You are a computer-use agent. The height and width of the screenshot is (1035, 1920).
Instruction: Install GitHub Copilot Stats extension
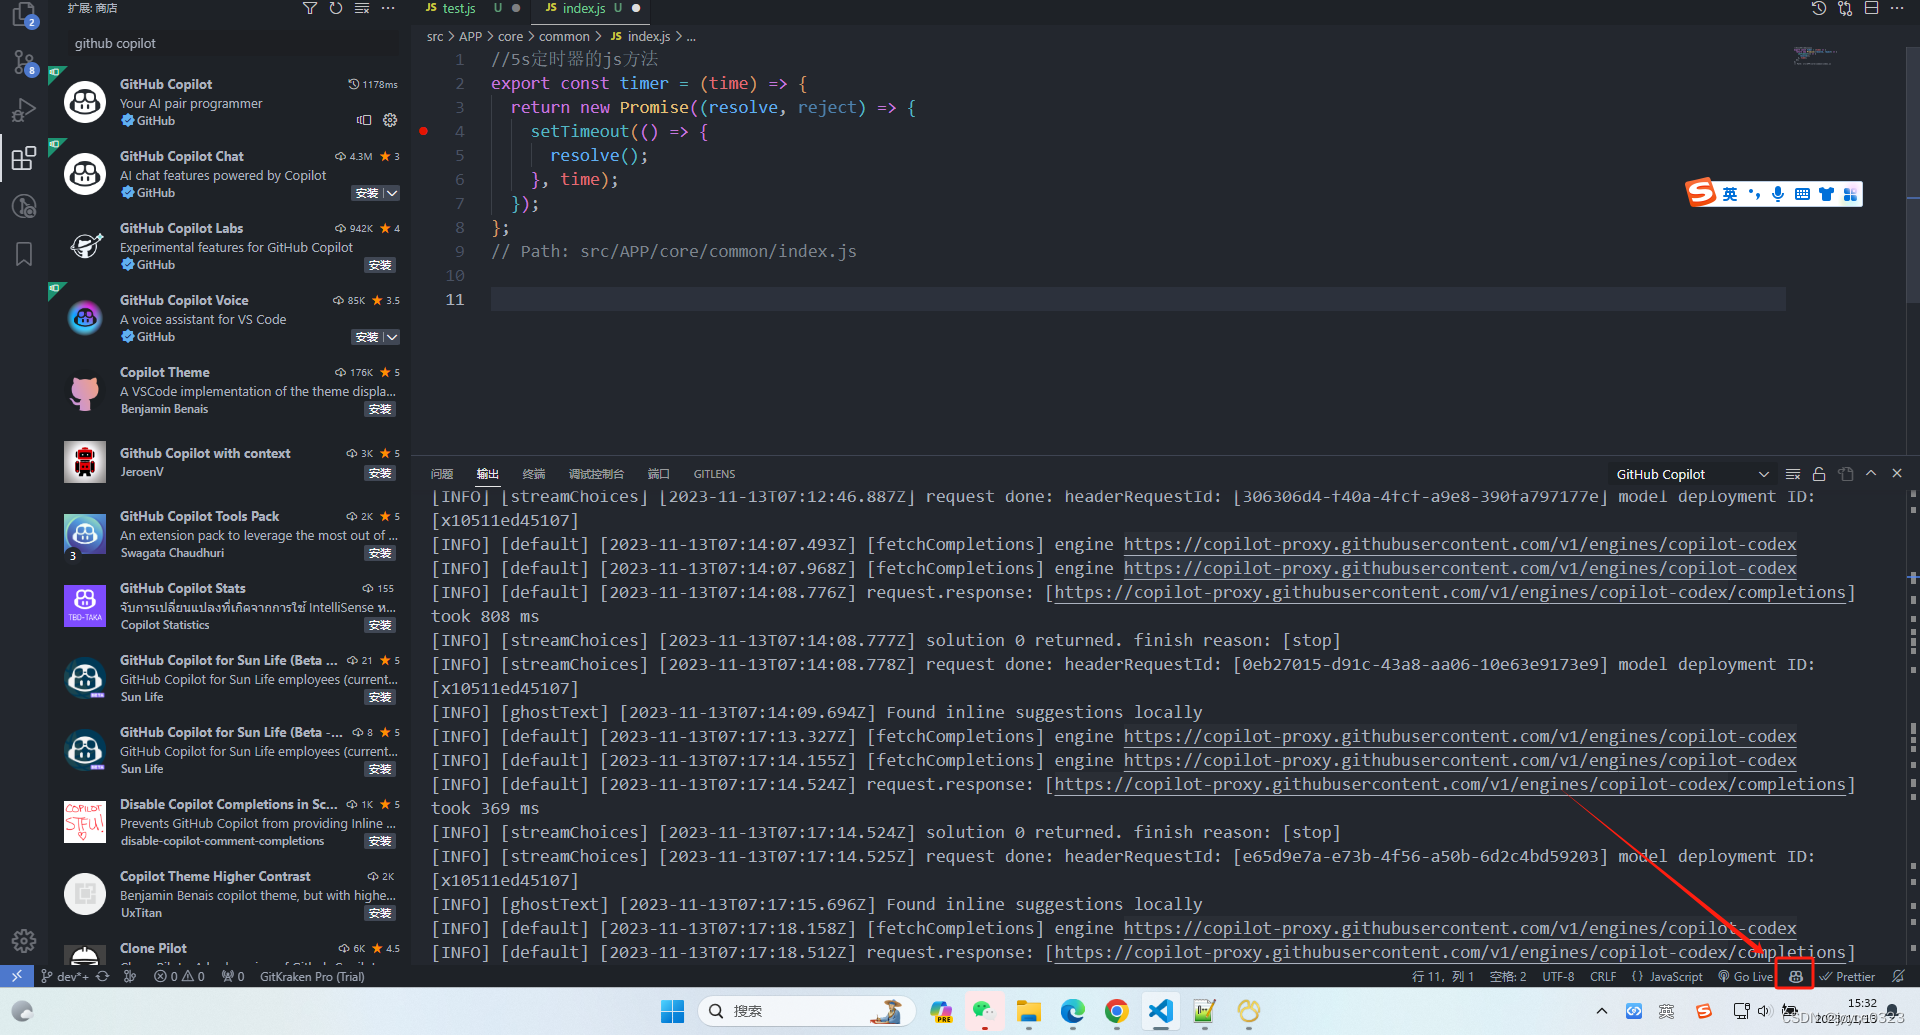pyautogui.click(x=380, y=625)
